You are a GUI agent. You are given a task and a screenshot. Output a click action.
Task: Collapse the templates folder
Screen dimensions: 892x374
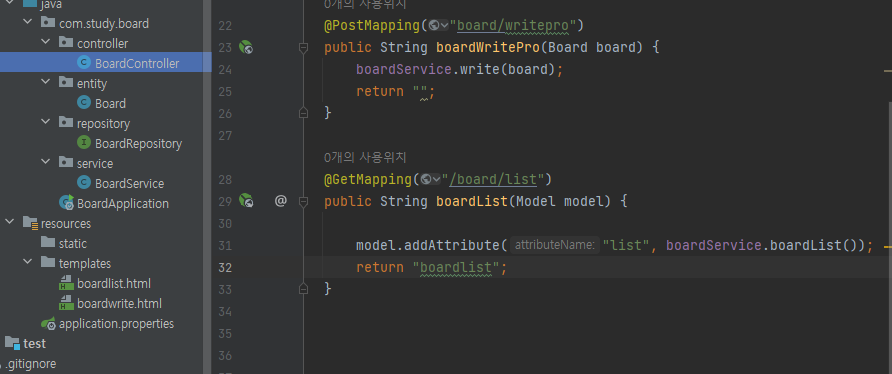point(27,262)
